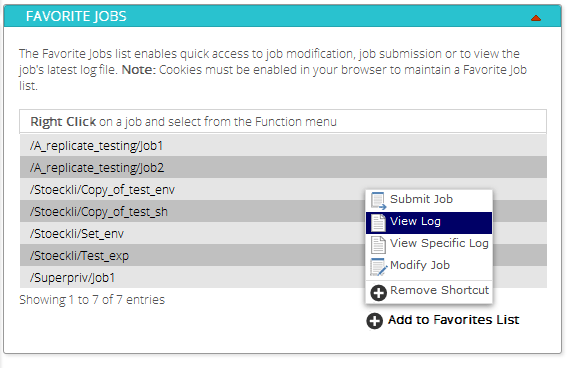Click the View Log page icon
The height and width of the screenshot is (368, 567).
pyautogui.click(x=378, y=223)
